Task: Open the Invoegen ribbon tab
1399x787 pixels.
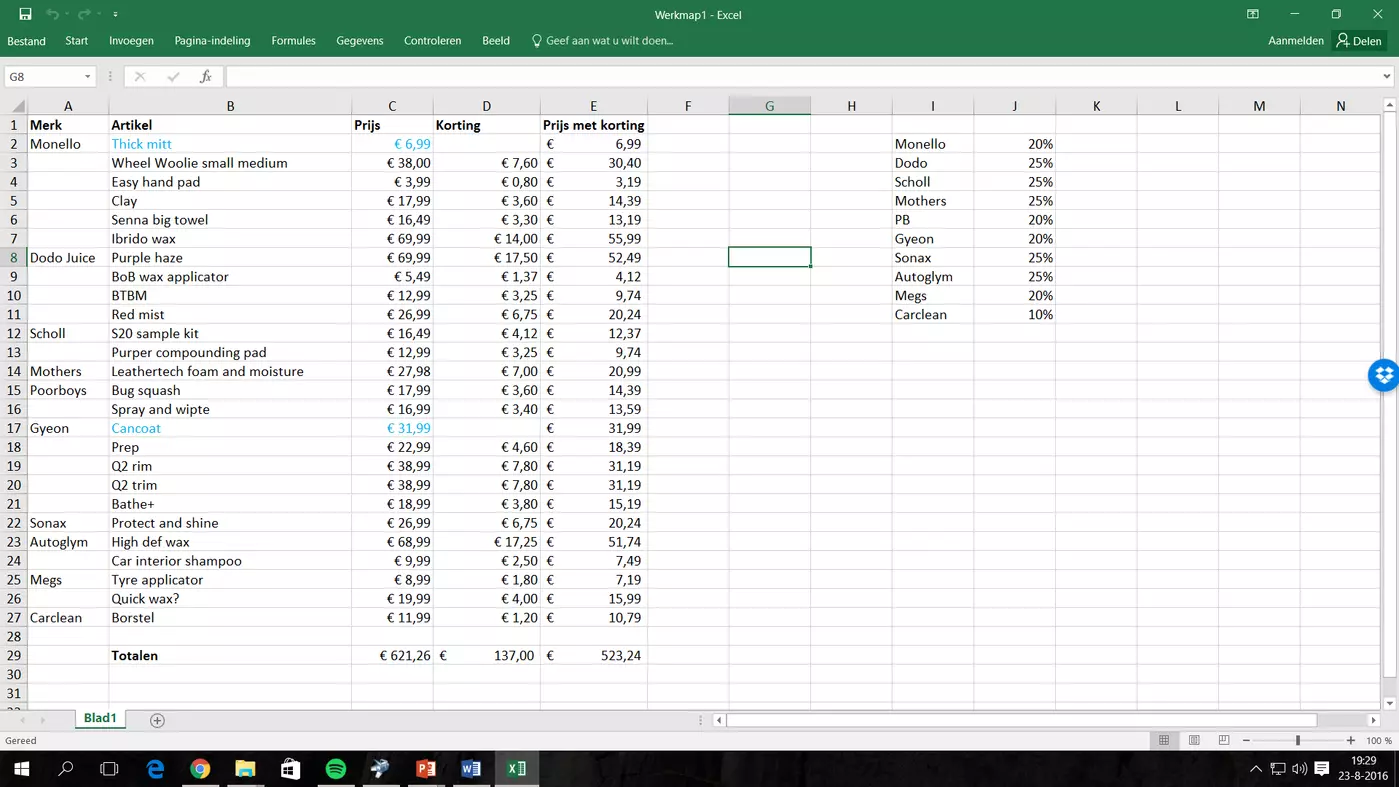Action: point(131,41)
